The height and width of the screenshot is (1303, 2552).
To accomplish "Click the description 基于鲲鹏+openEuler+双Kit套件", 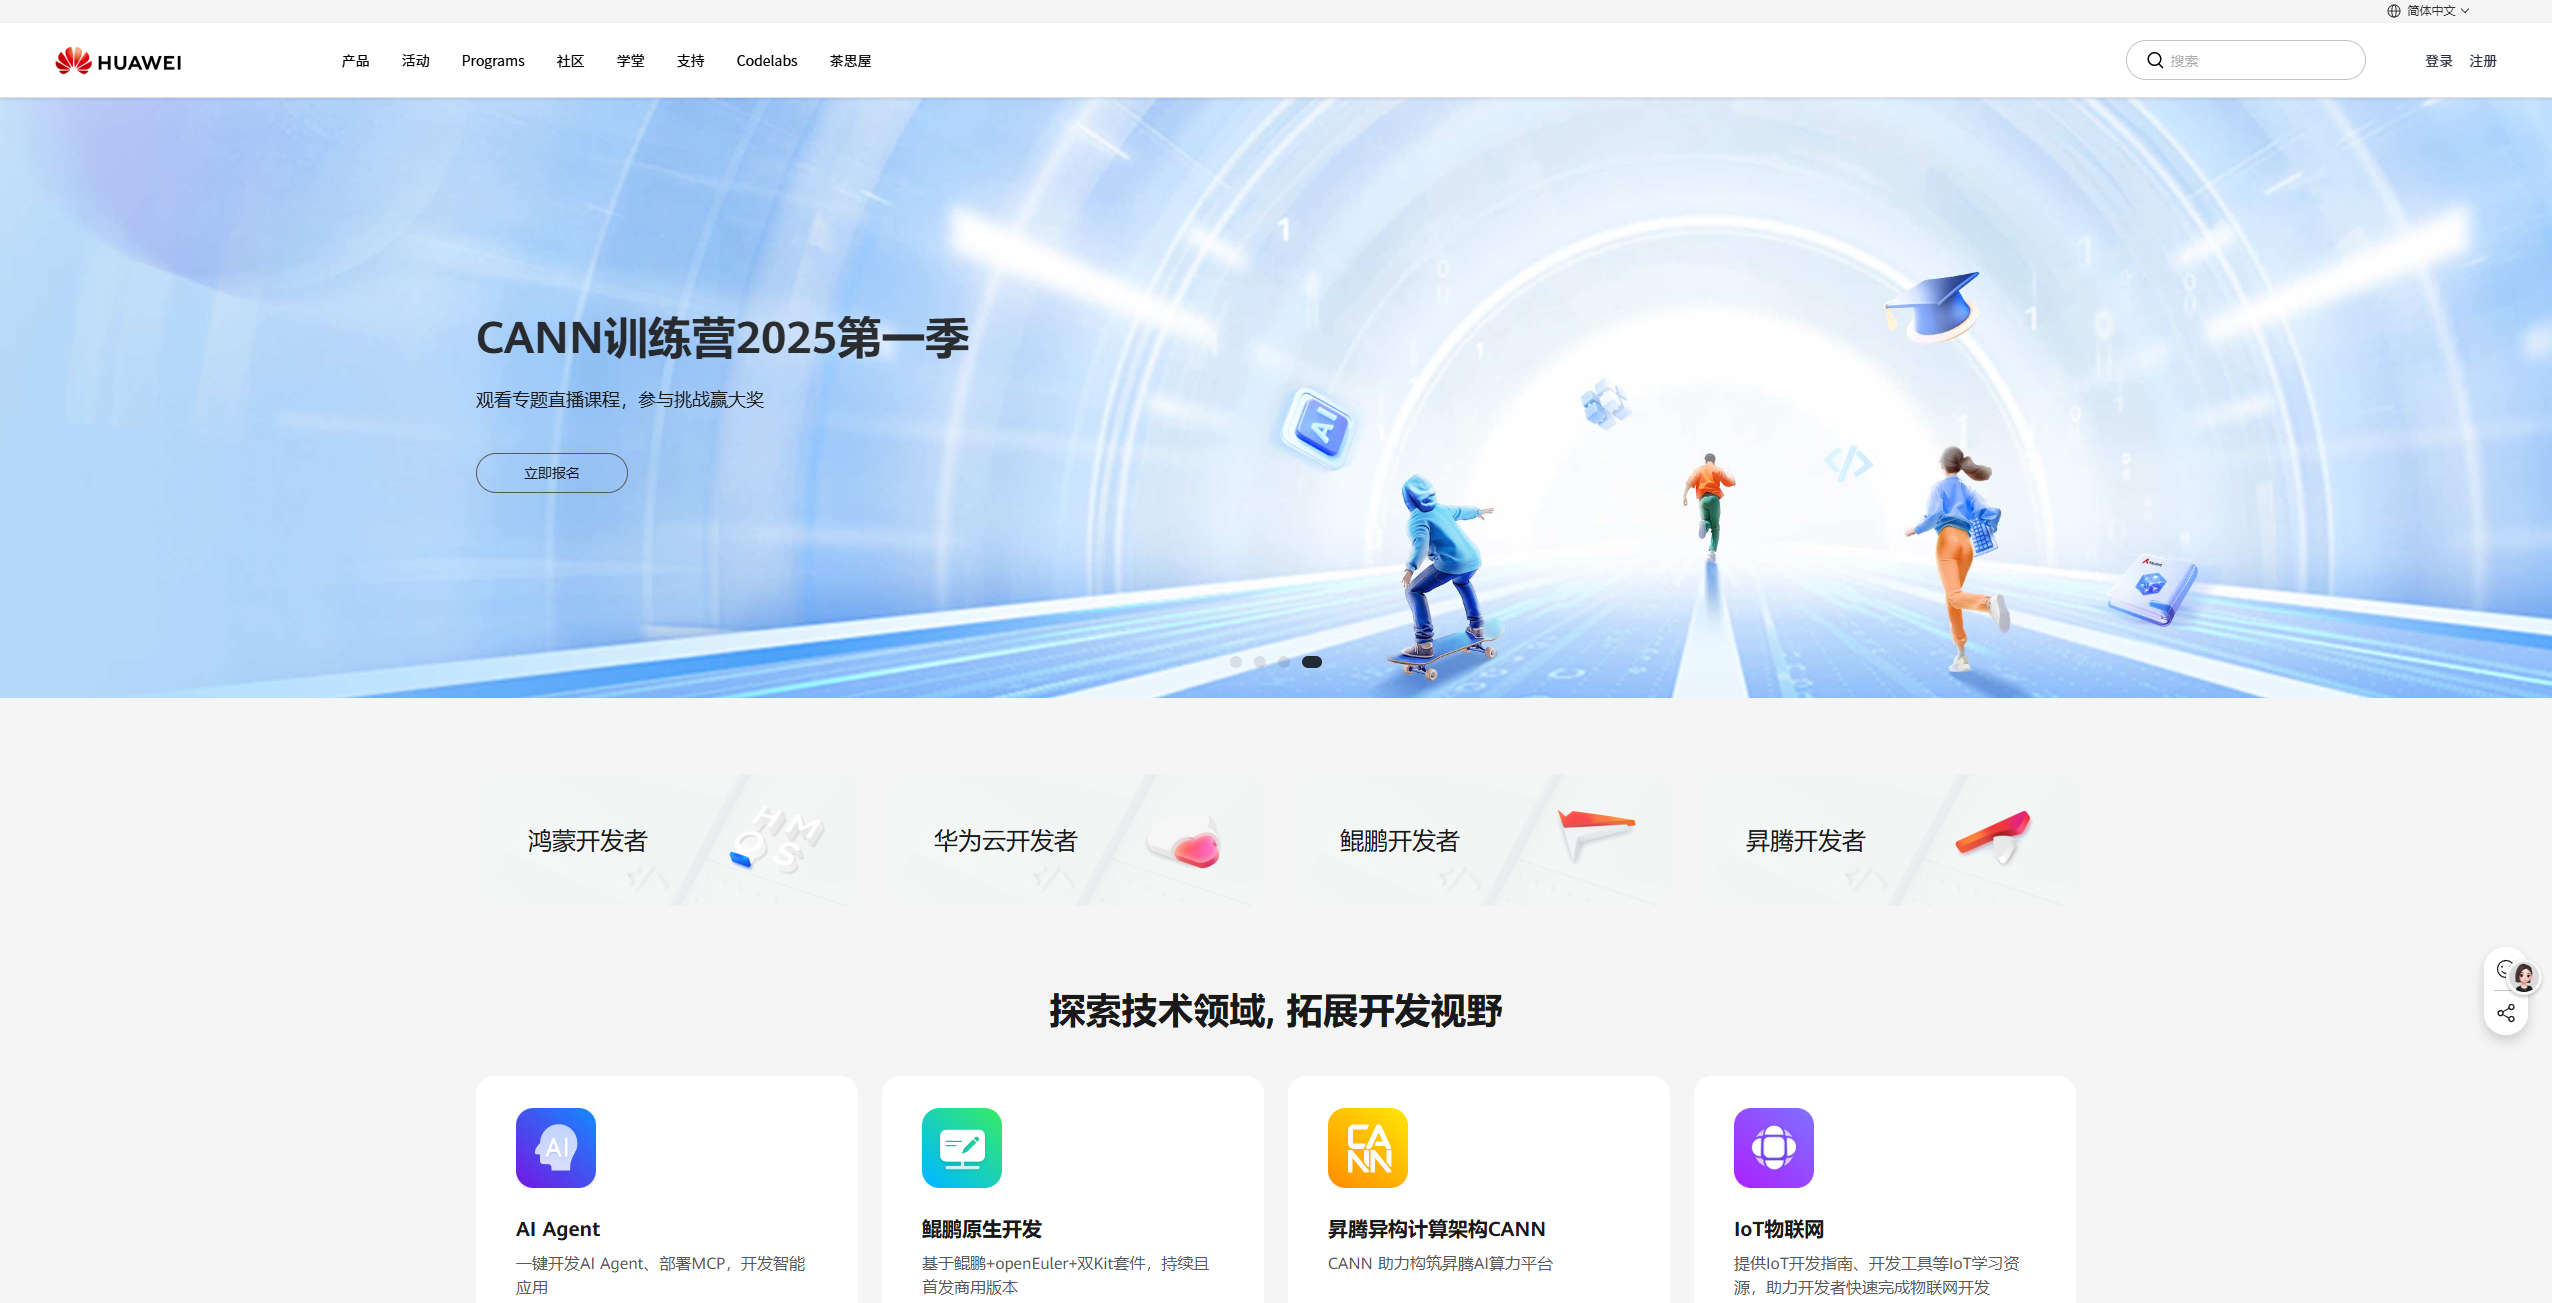I will click(1066, 1276).
